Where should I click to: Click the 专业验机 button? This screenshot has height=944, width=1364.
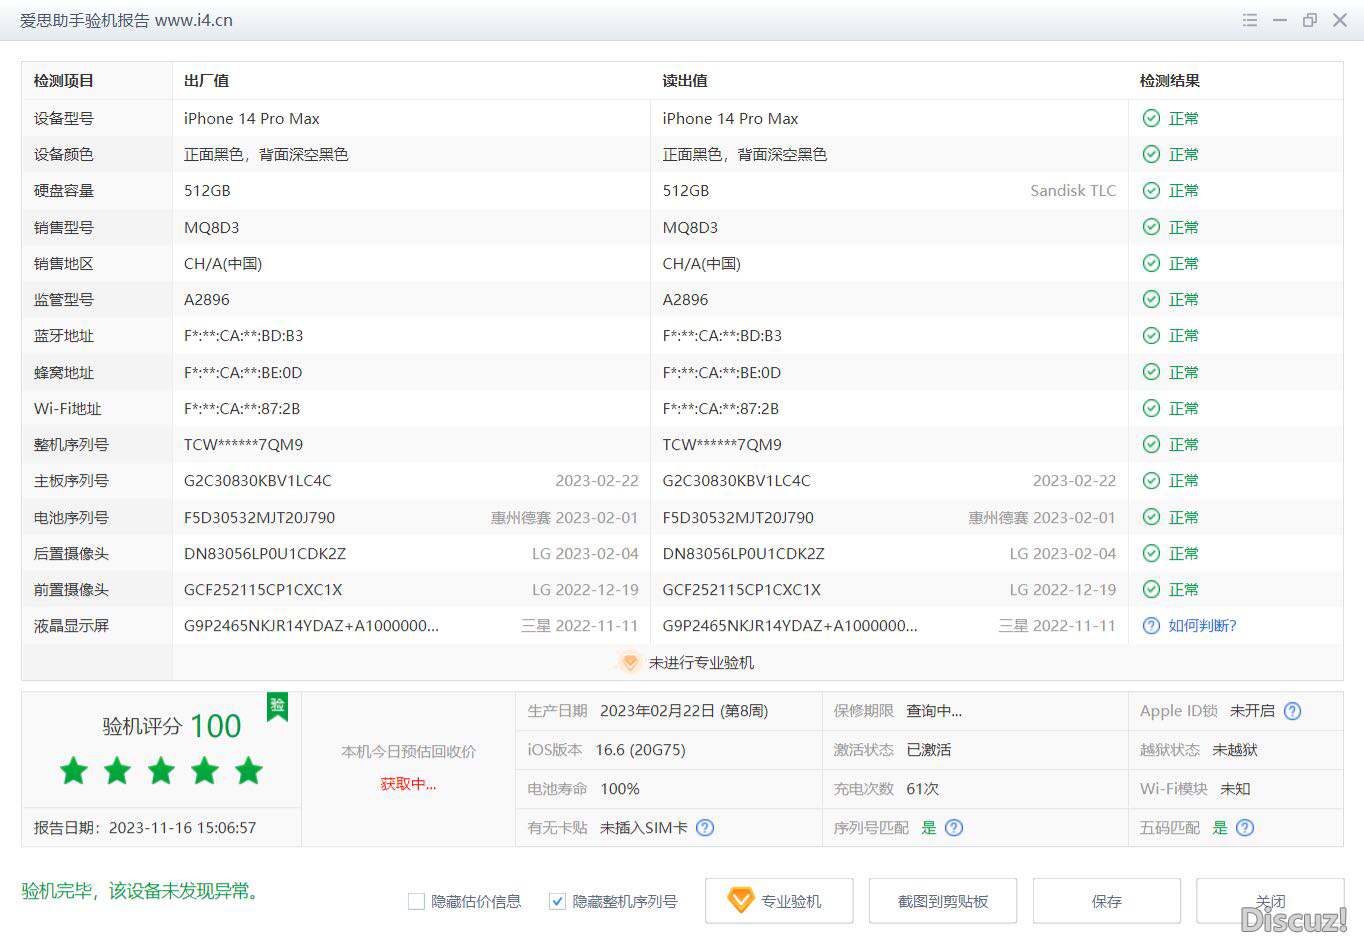(x=779, y=901)
